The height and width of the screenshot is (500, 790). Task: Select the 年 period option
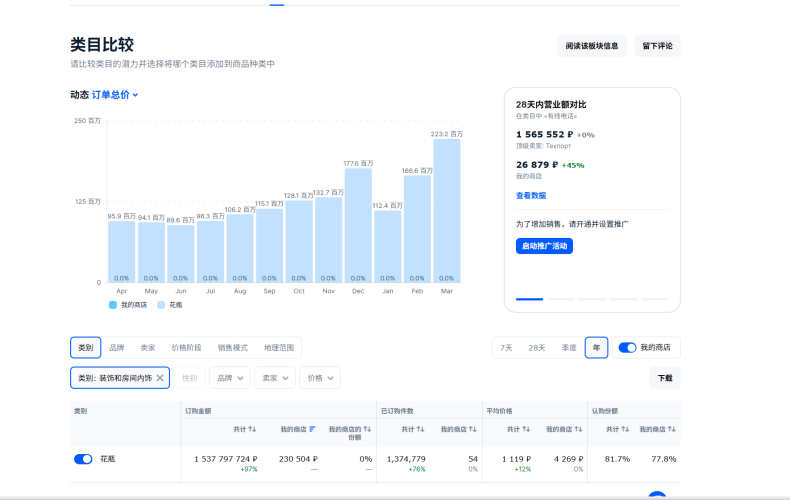coord(596,348)
